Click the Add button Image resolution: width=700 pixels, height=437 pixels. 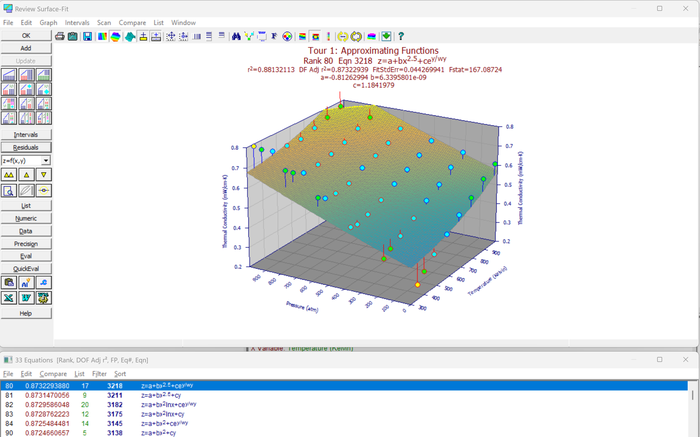tap(26, 48)
